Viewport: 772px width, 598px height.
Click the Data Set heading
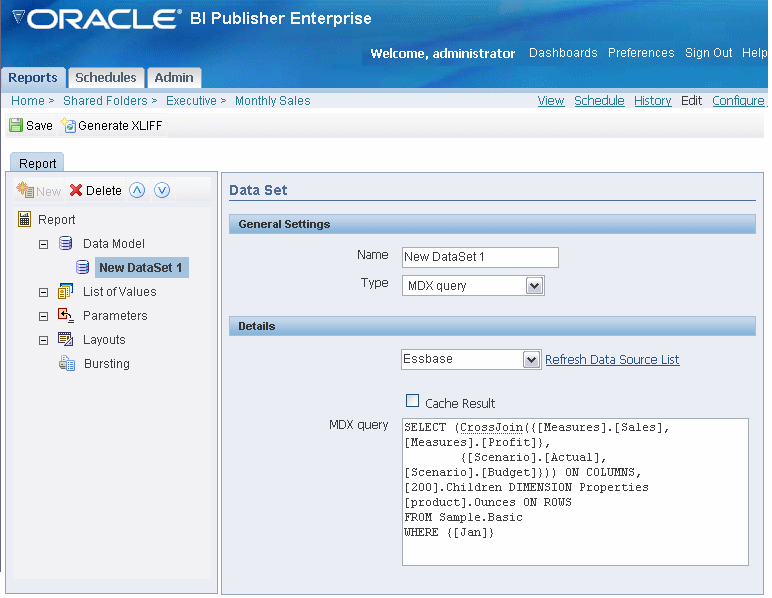pyautogui.click(x=258, y=190)
